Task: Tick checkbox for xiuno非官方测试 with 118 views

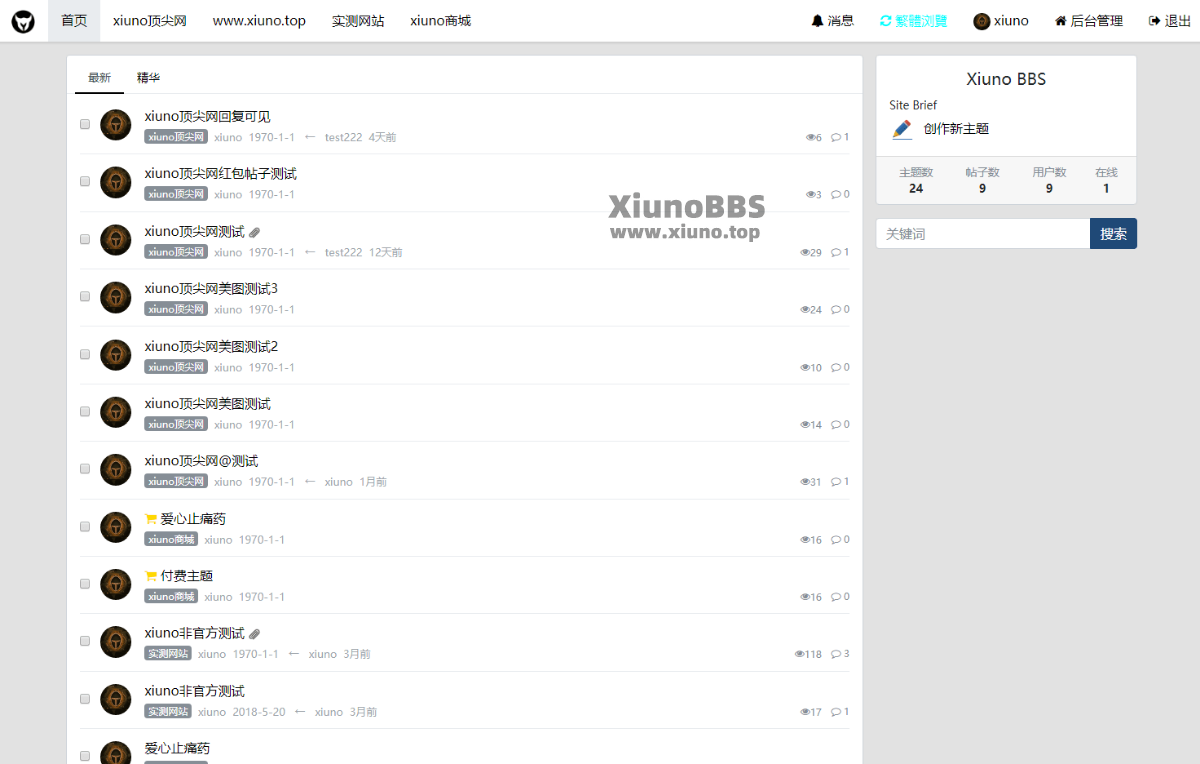Action: point(85,641)
